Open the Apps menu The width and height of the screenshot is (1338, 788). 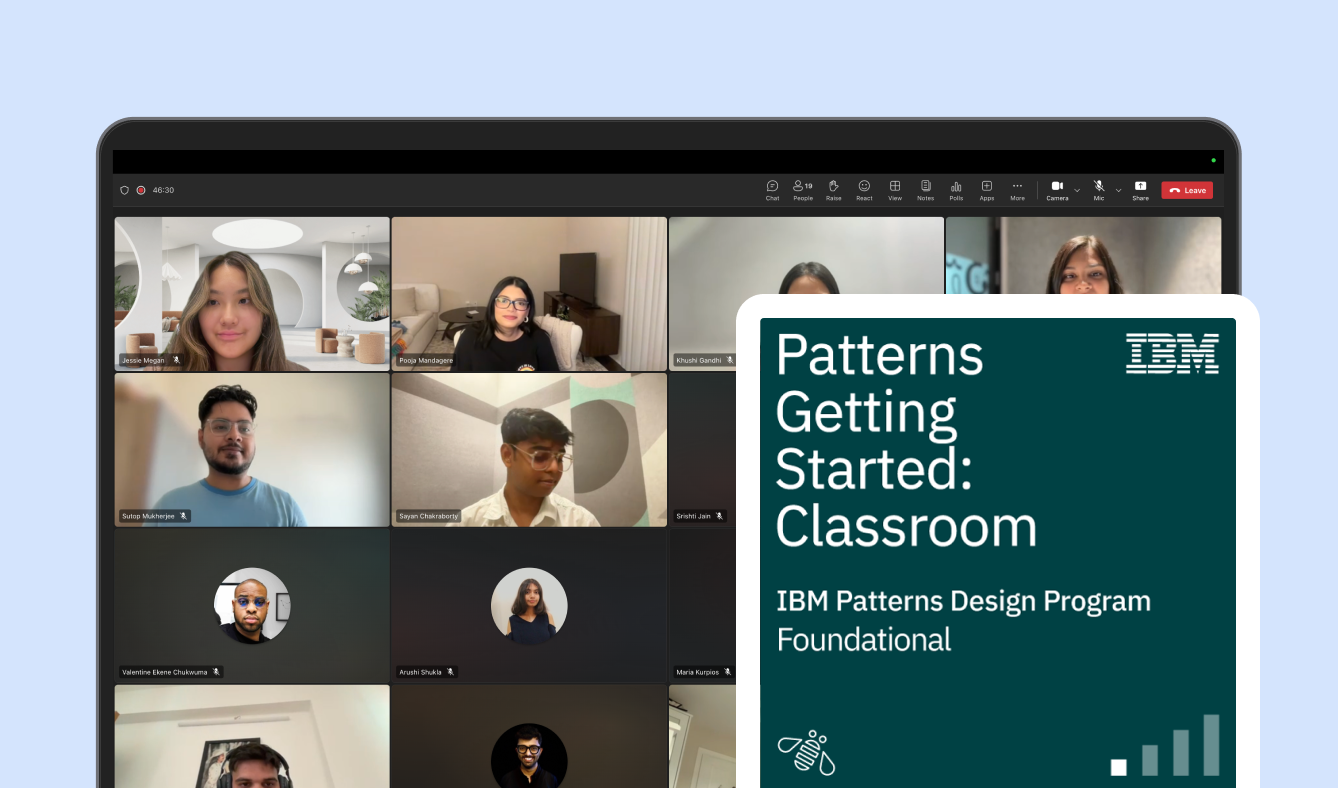(987, 190)
